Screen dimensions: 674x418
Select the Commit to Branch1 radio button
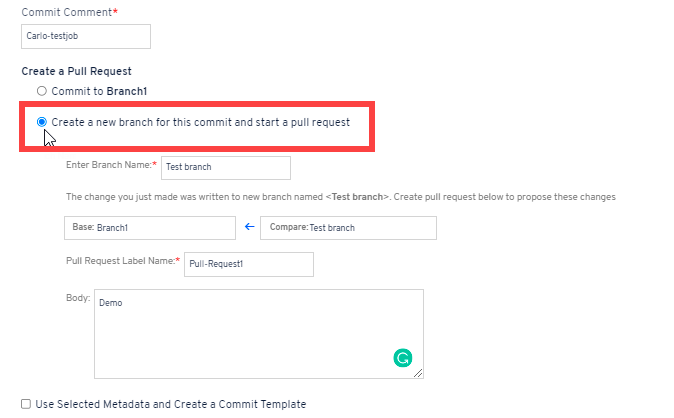(42, 91)
